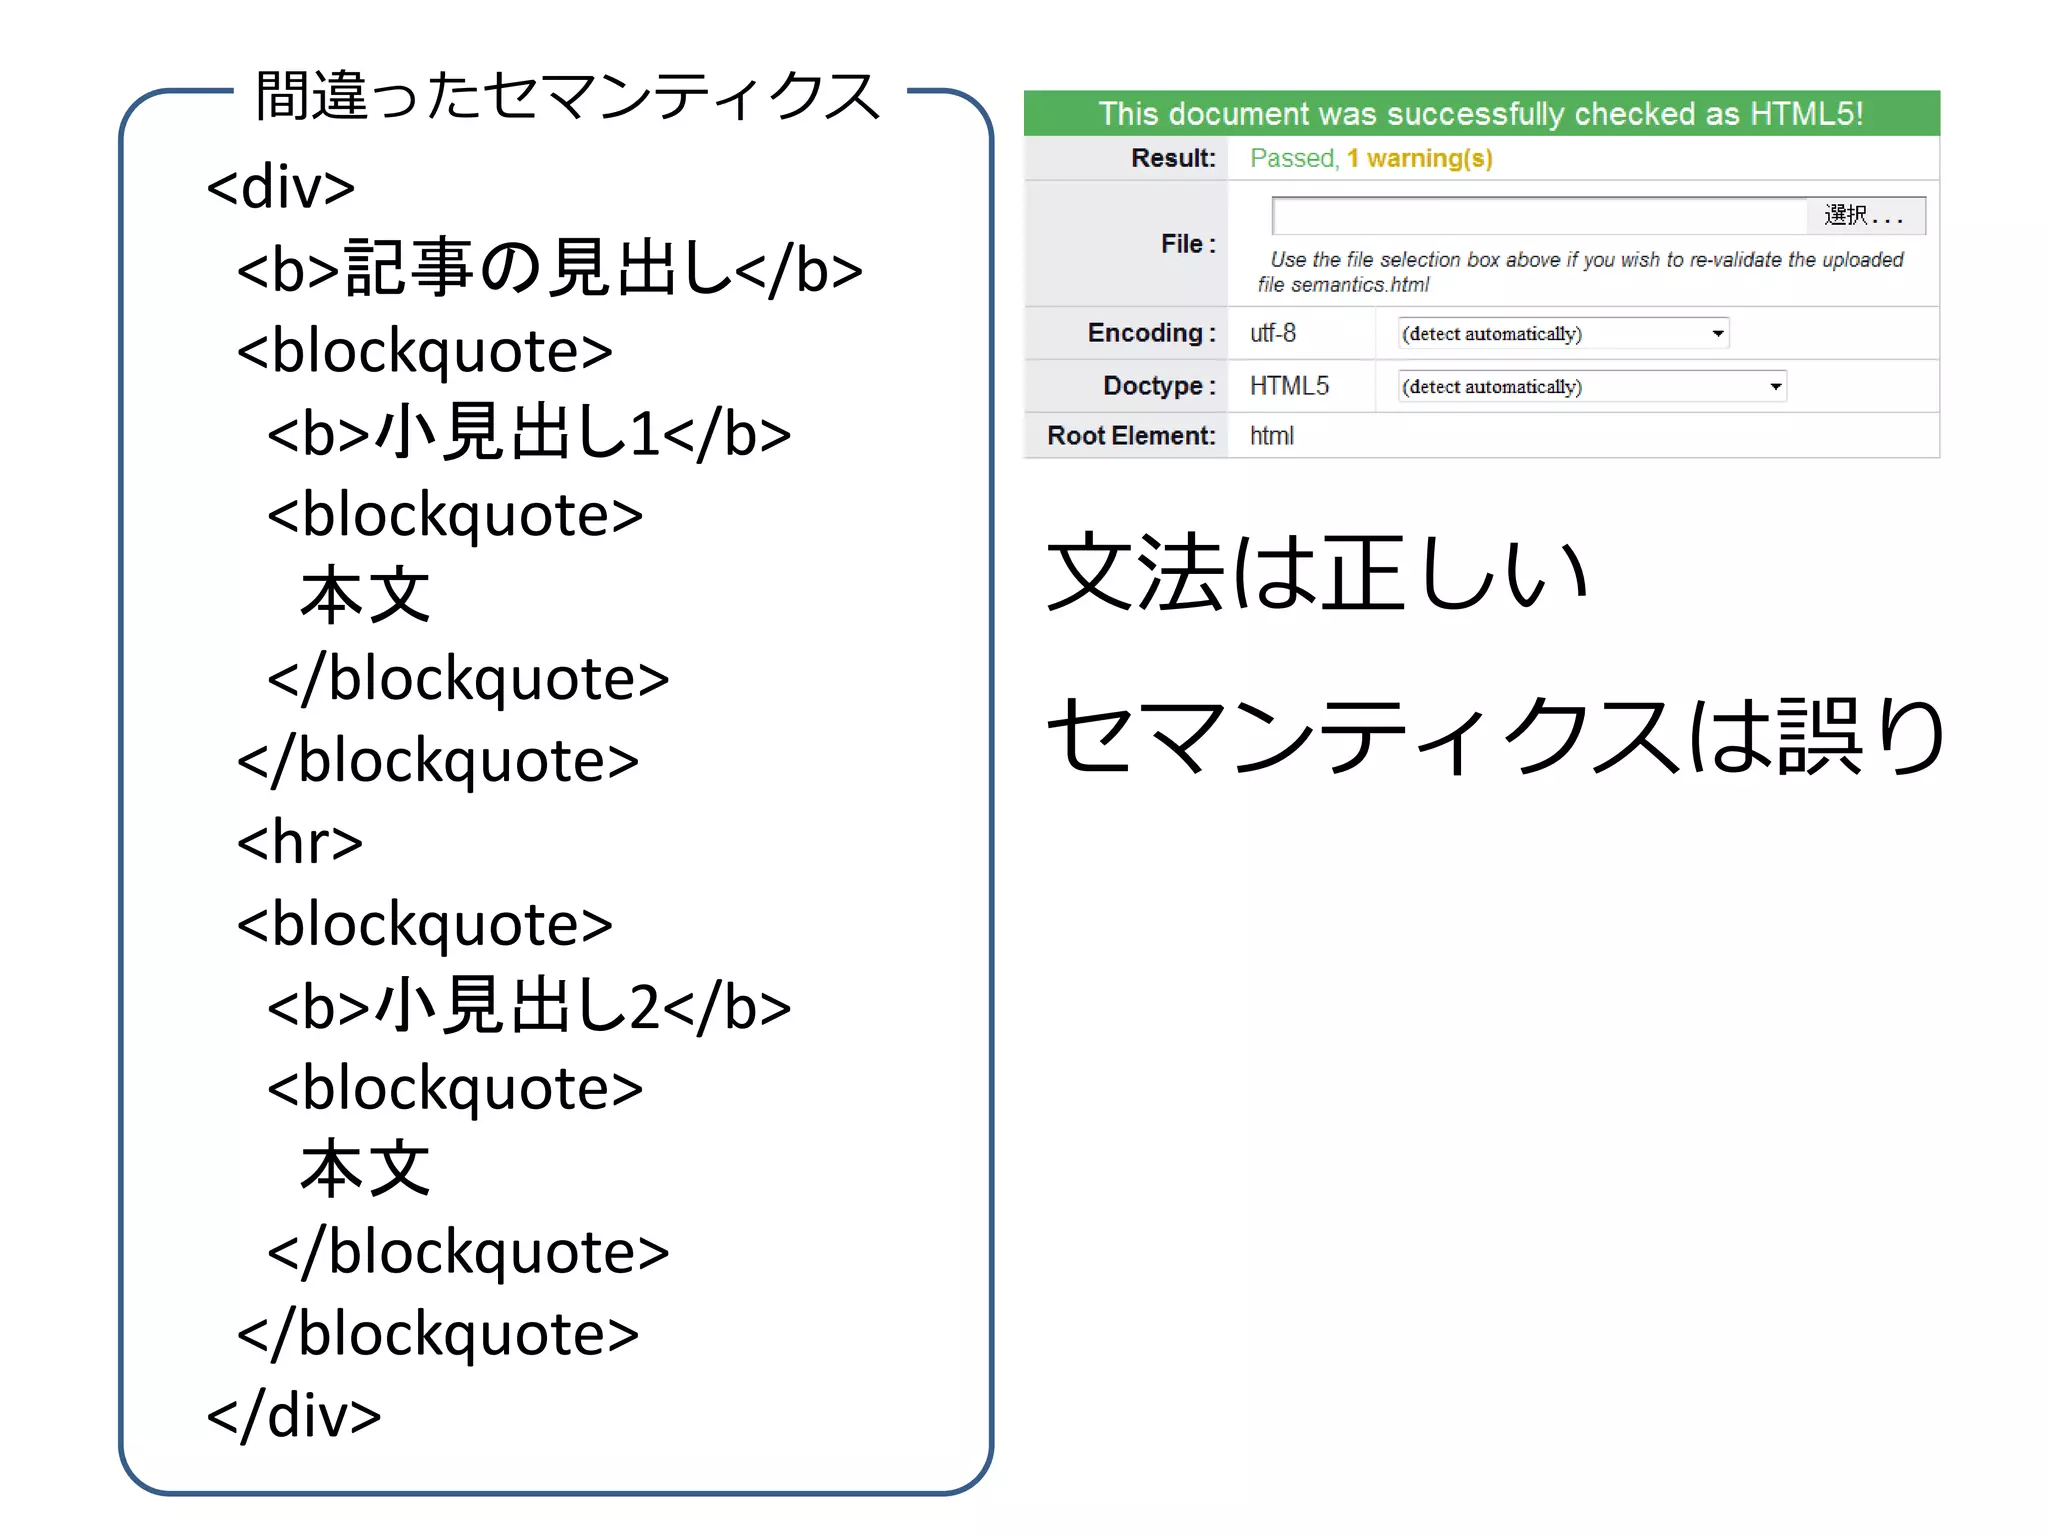Click the HTML5 doctype value

(1289, 386)
